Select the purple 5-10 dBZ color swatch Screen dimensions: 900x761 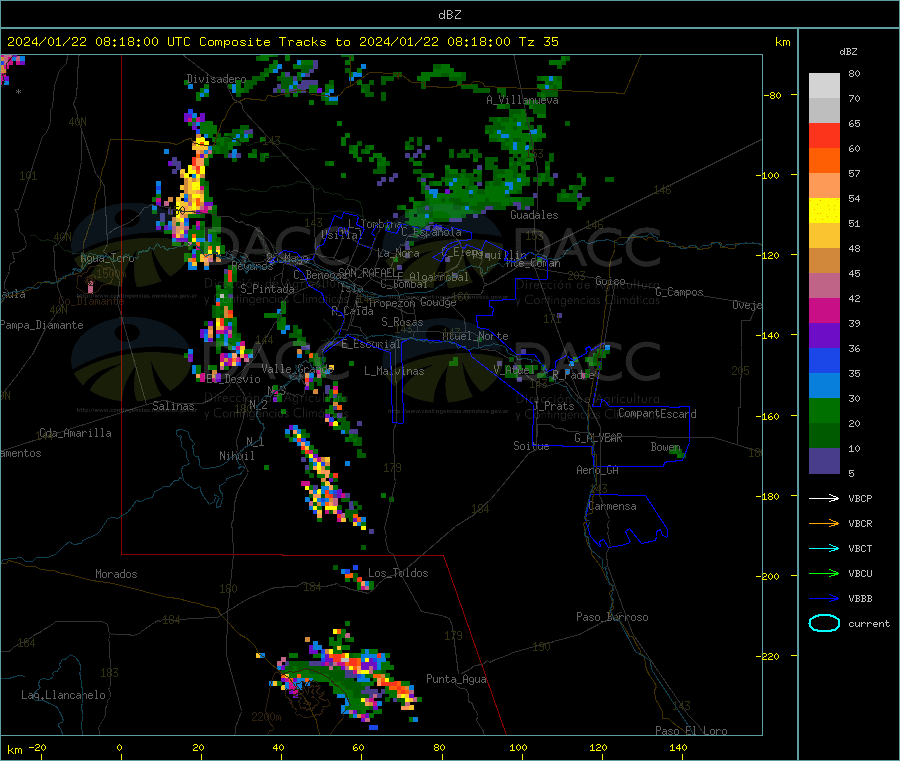tap(824, 461)
